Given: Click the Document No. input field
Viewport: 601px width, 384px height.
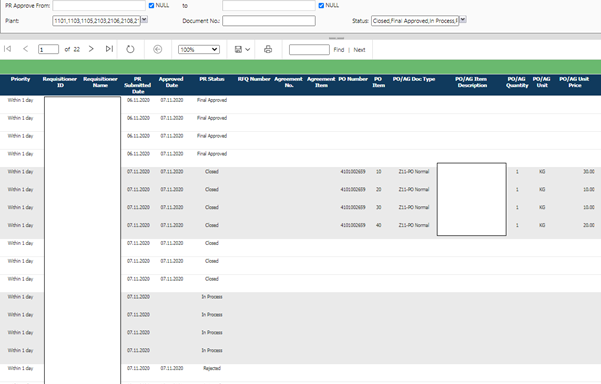Looking at the screenshot, I should tap(269, 21).
